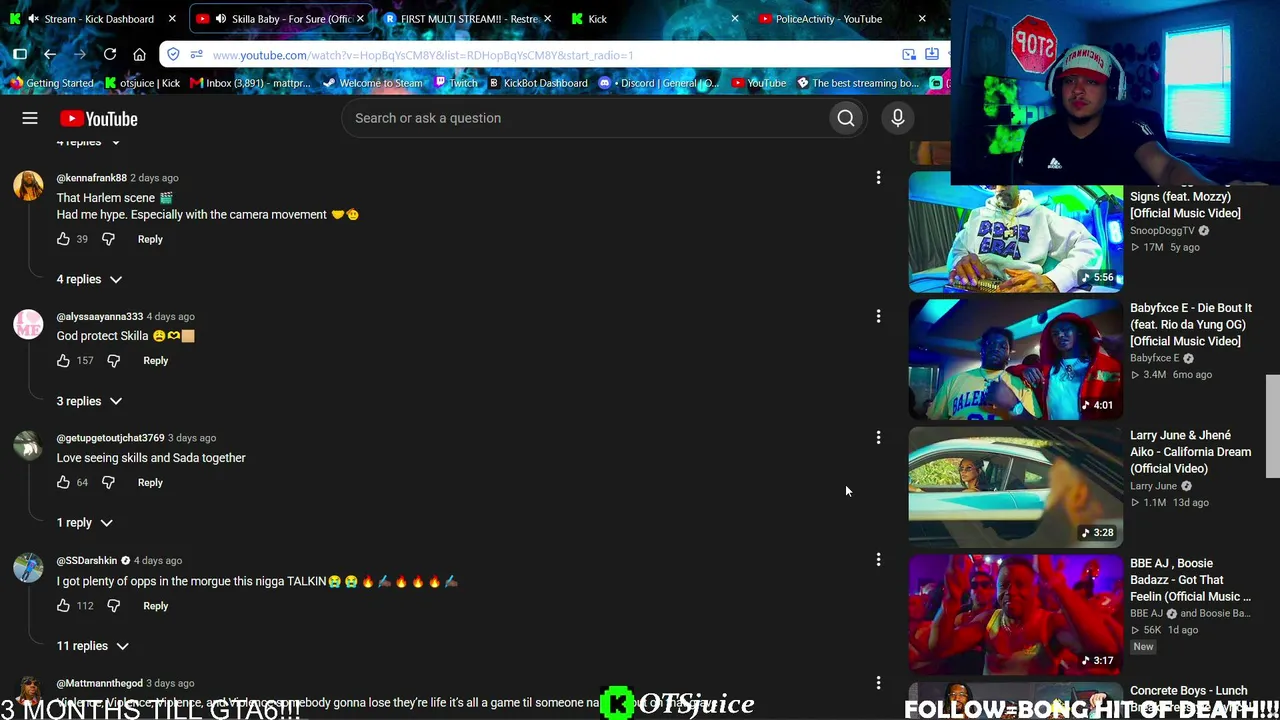The width and height of the screenshot is (1280, 720).
Task: Reply to @SSDarshkin's comment
Action: coord(155,605)
